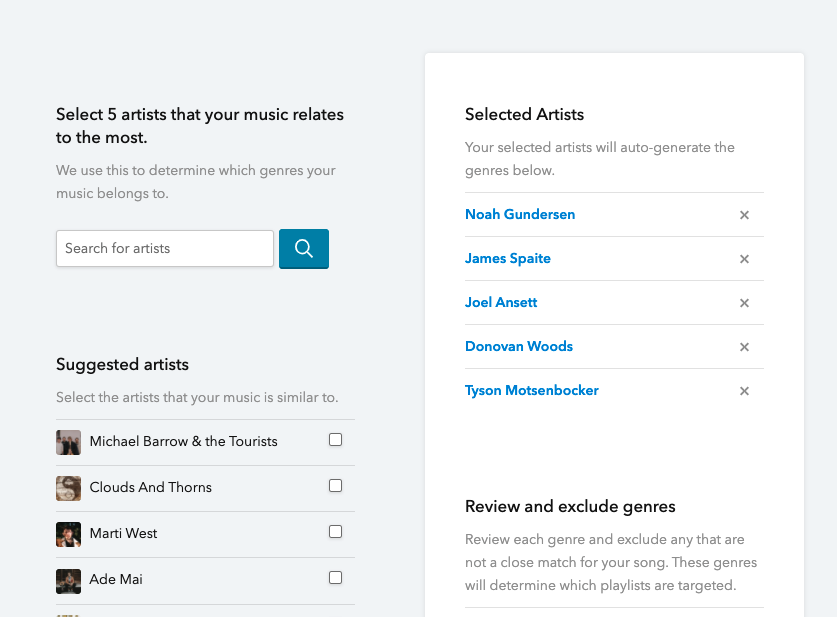Open the James Spaite artist link
The image size is (837, 617).
508,258
